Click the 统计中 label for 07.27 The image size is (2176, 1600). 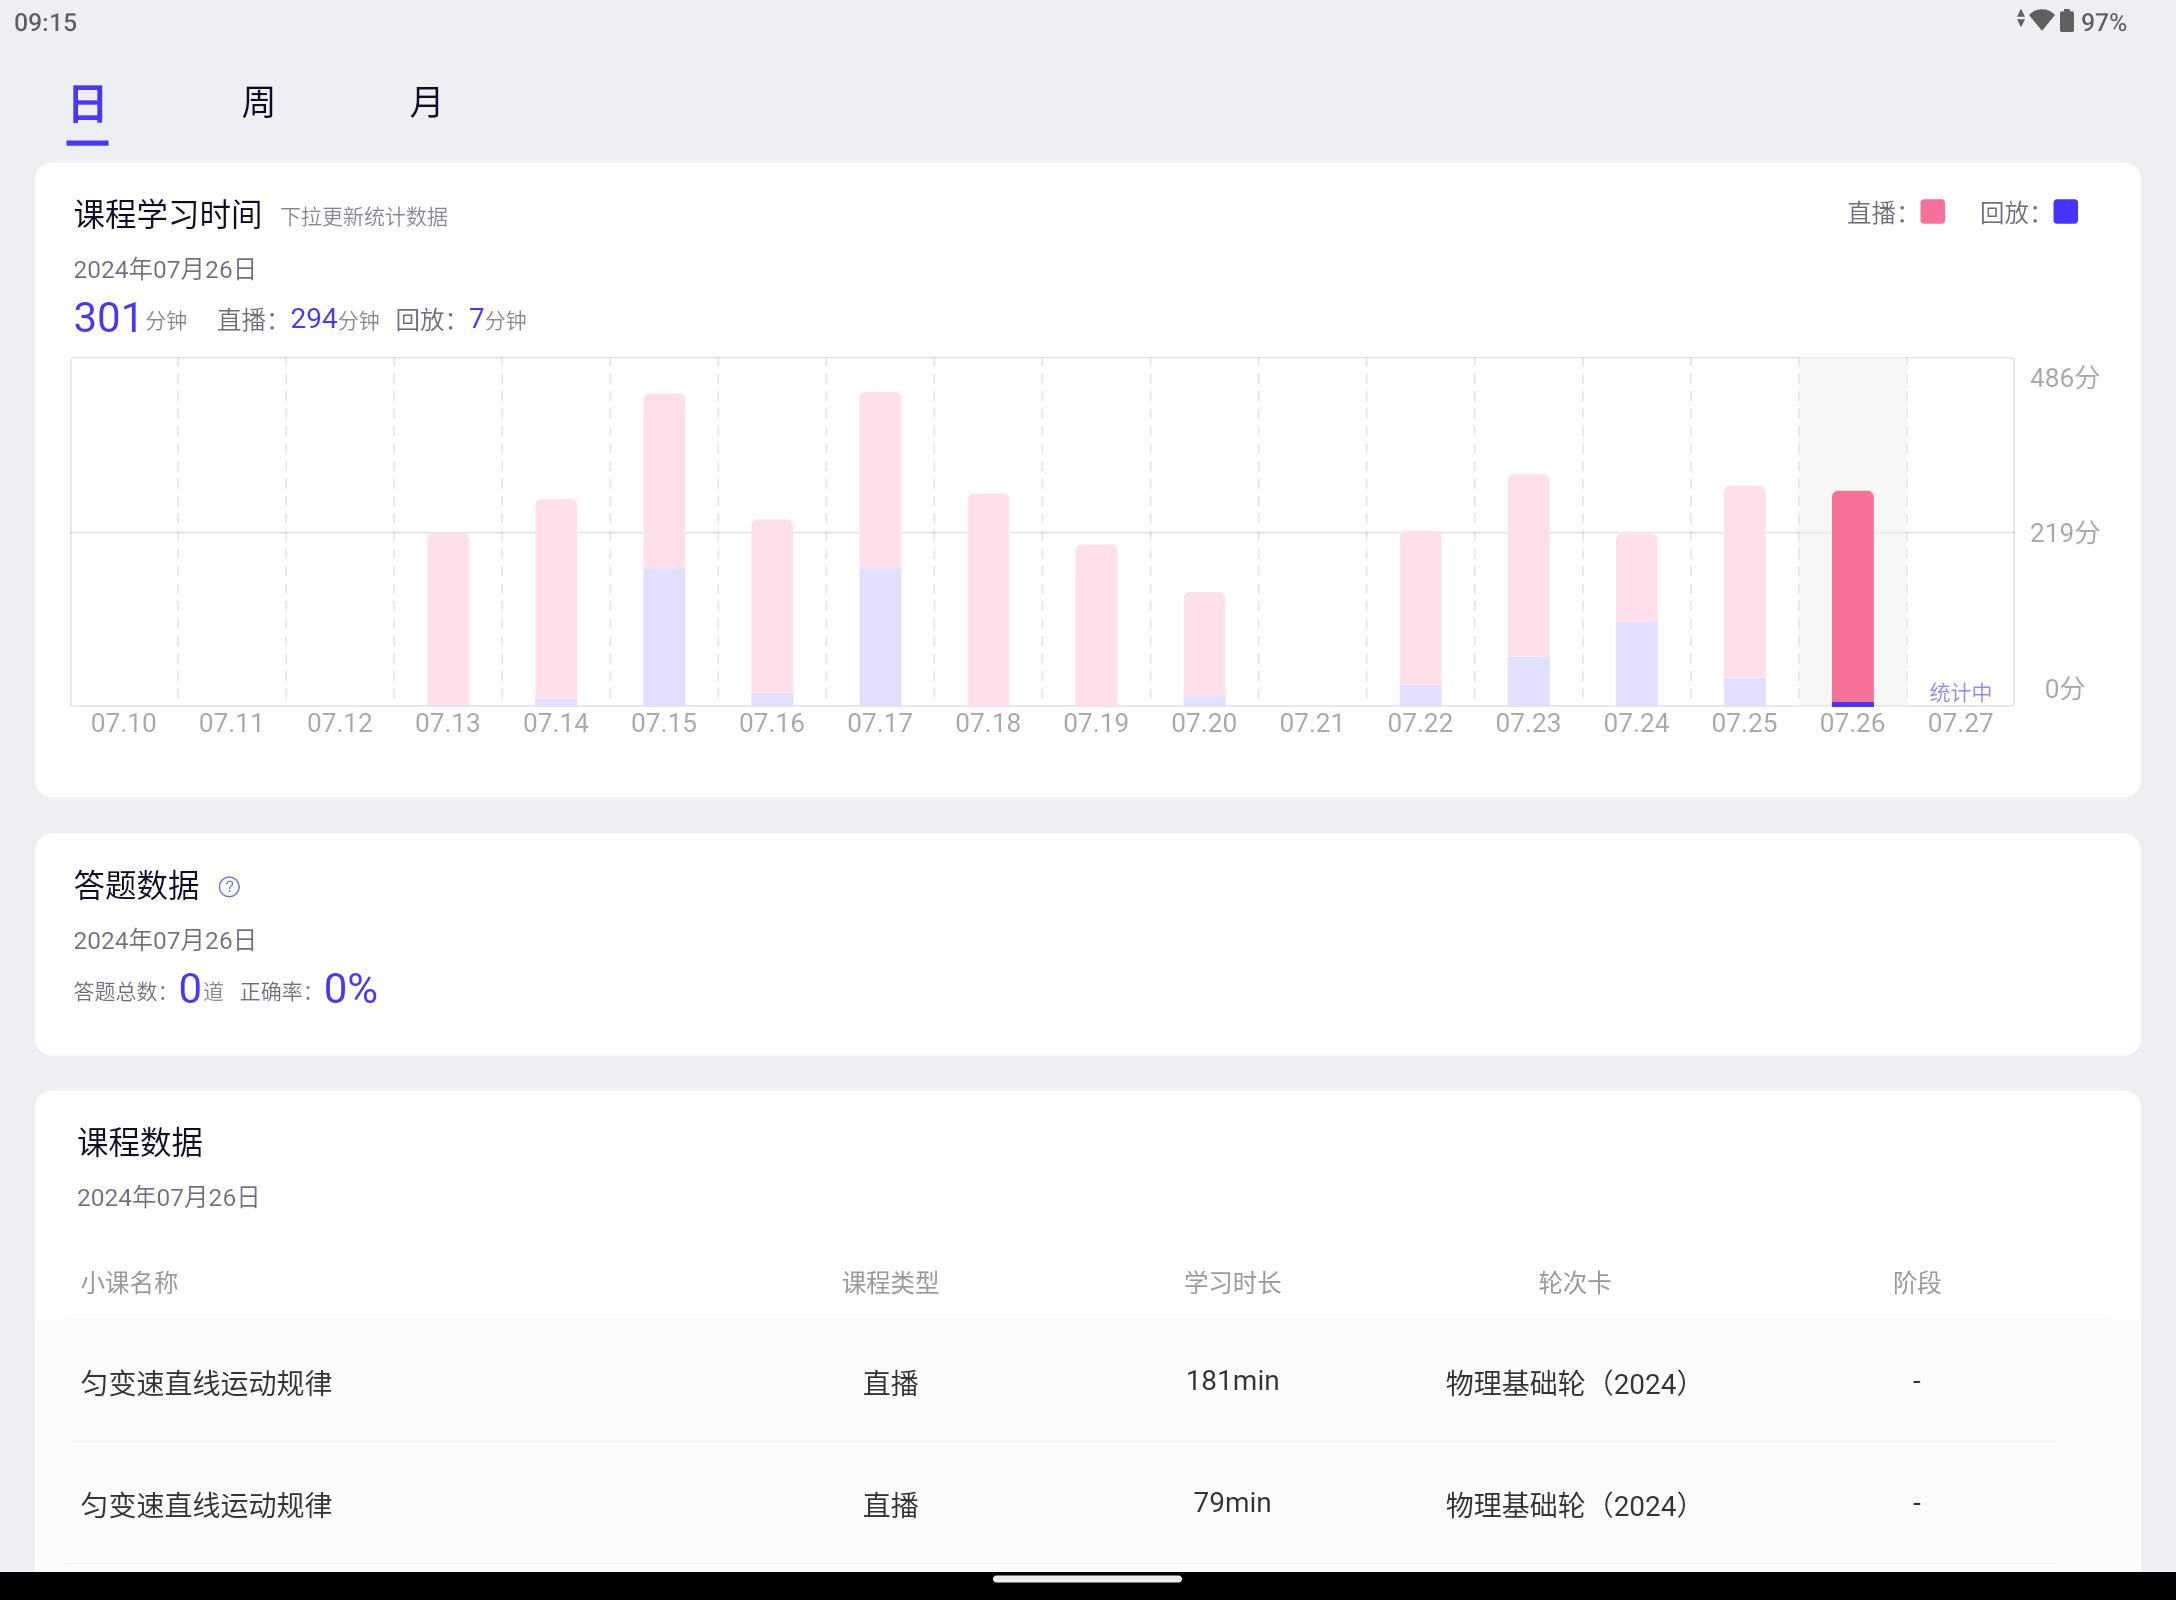(x=1960, y=692)
